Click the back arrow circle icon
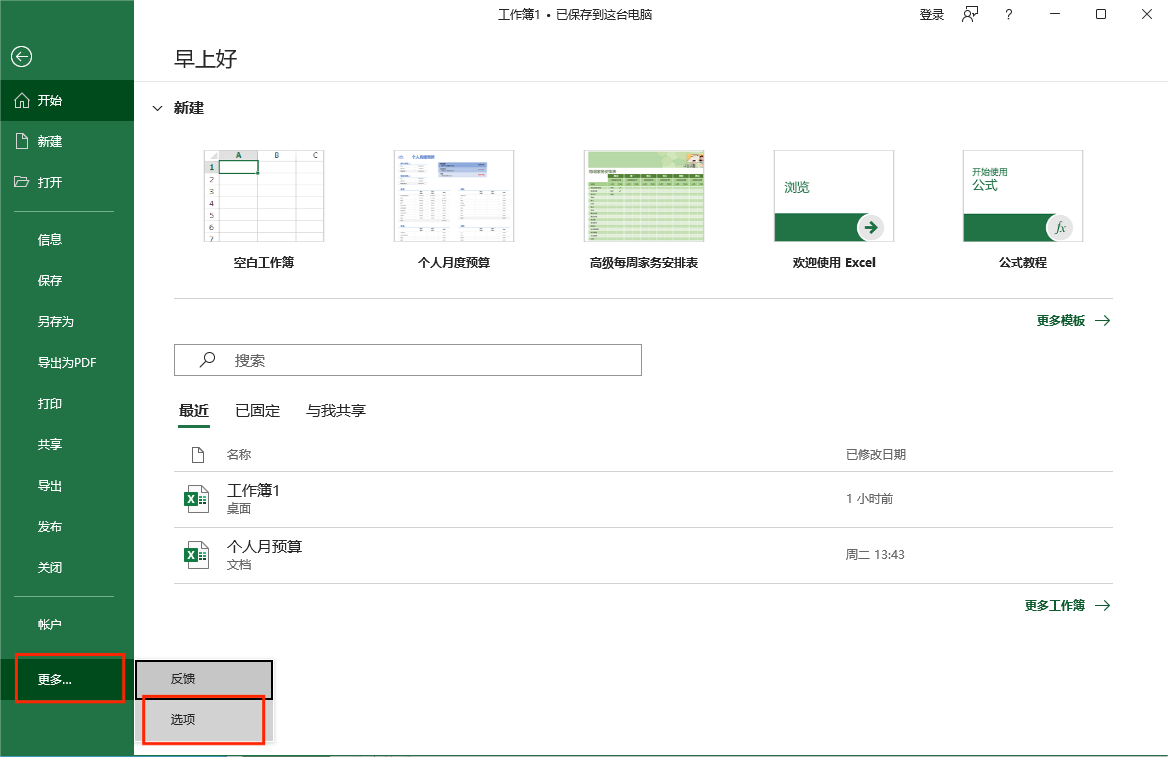This screenshot has width=1168, height=757. click(x=21, y=57)
